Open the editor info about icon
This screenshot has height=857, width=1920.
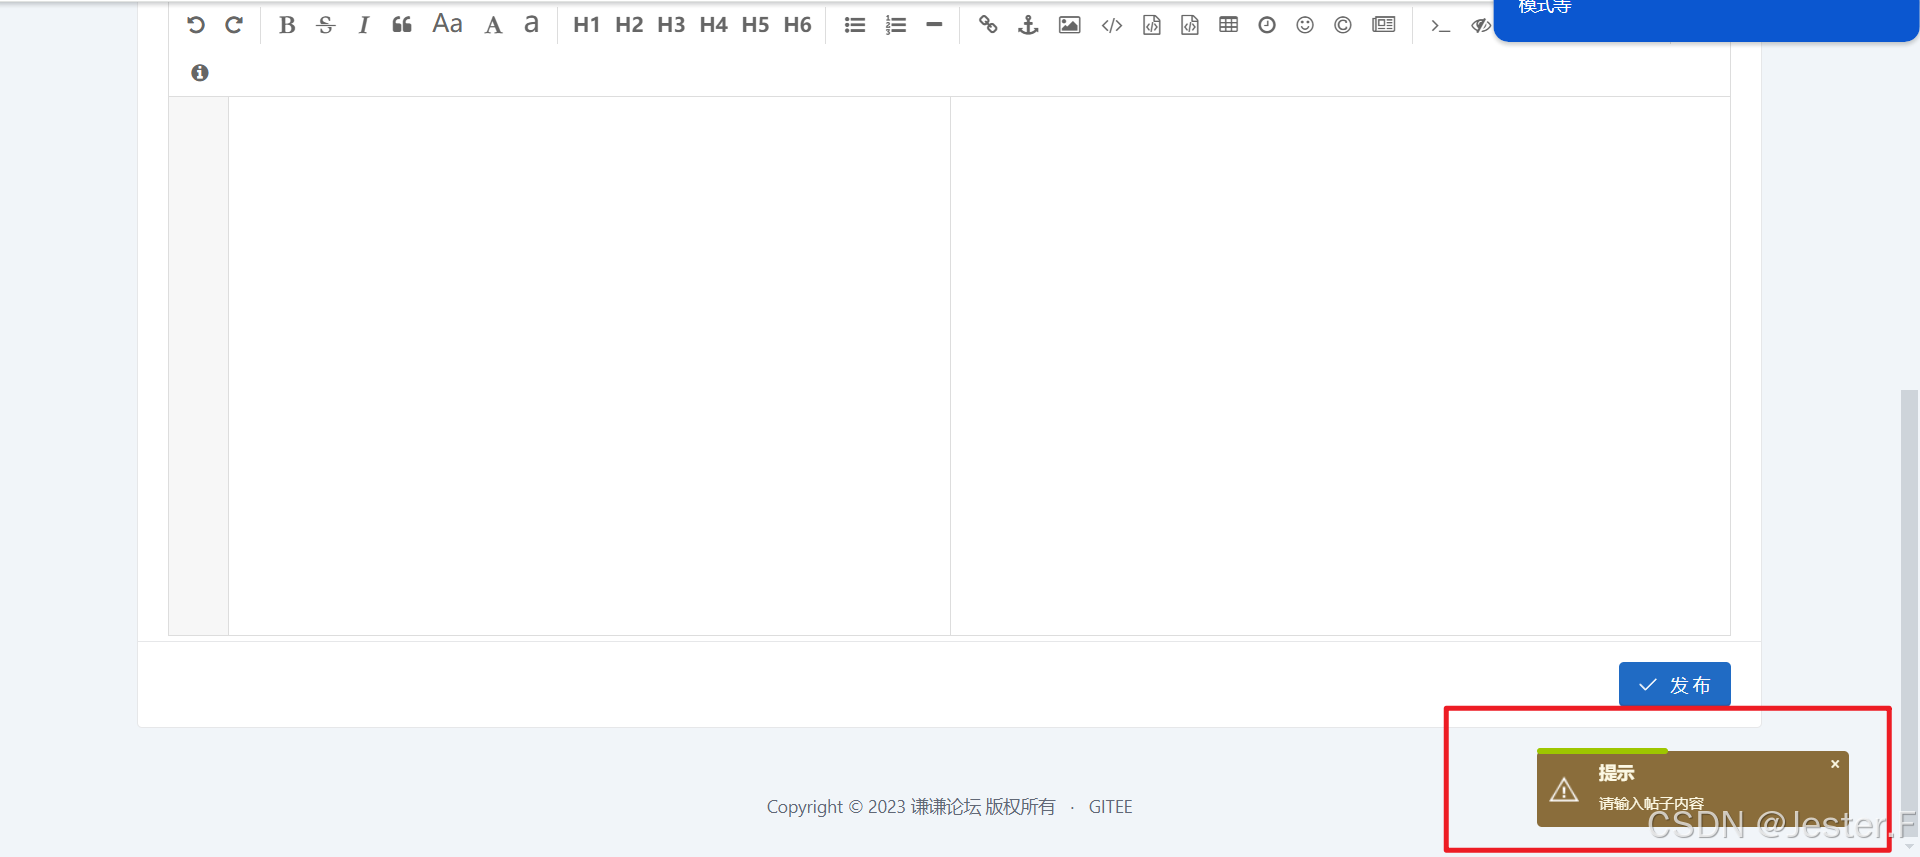coord(200,72)
